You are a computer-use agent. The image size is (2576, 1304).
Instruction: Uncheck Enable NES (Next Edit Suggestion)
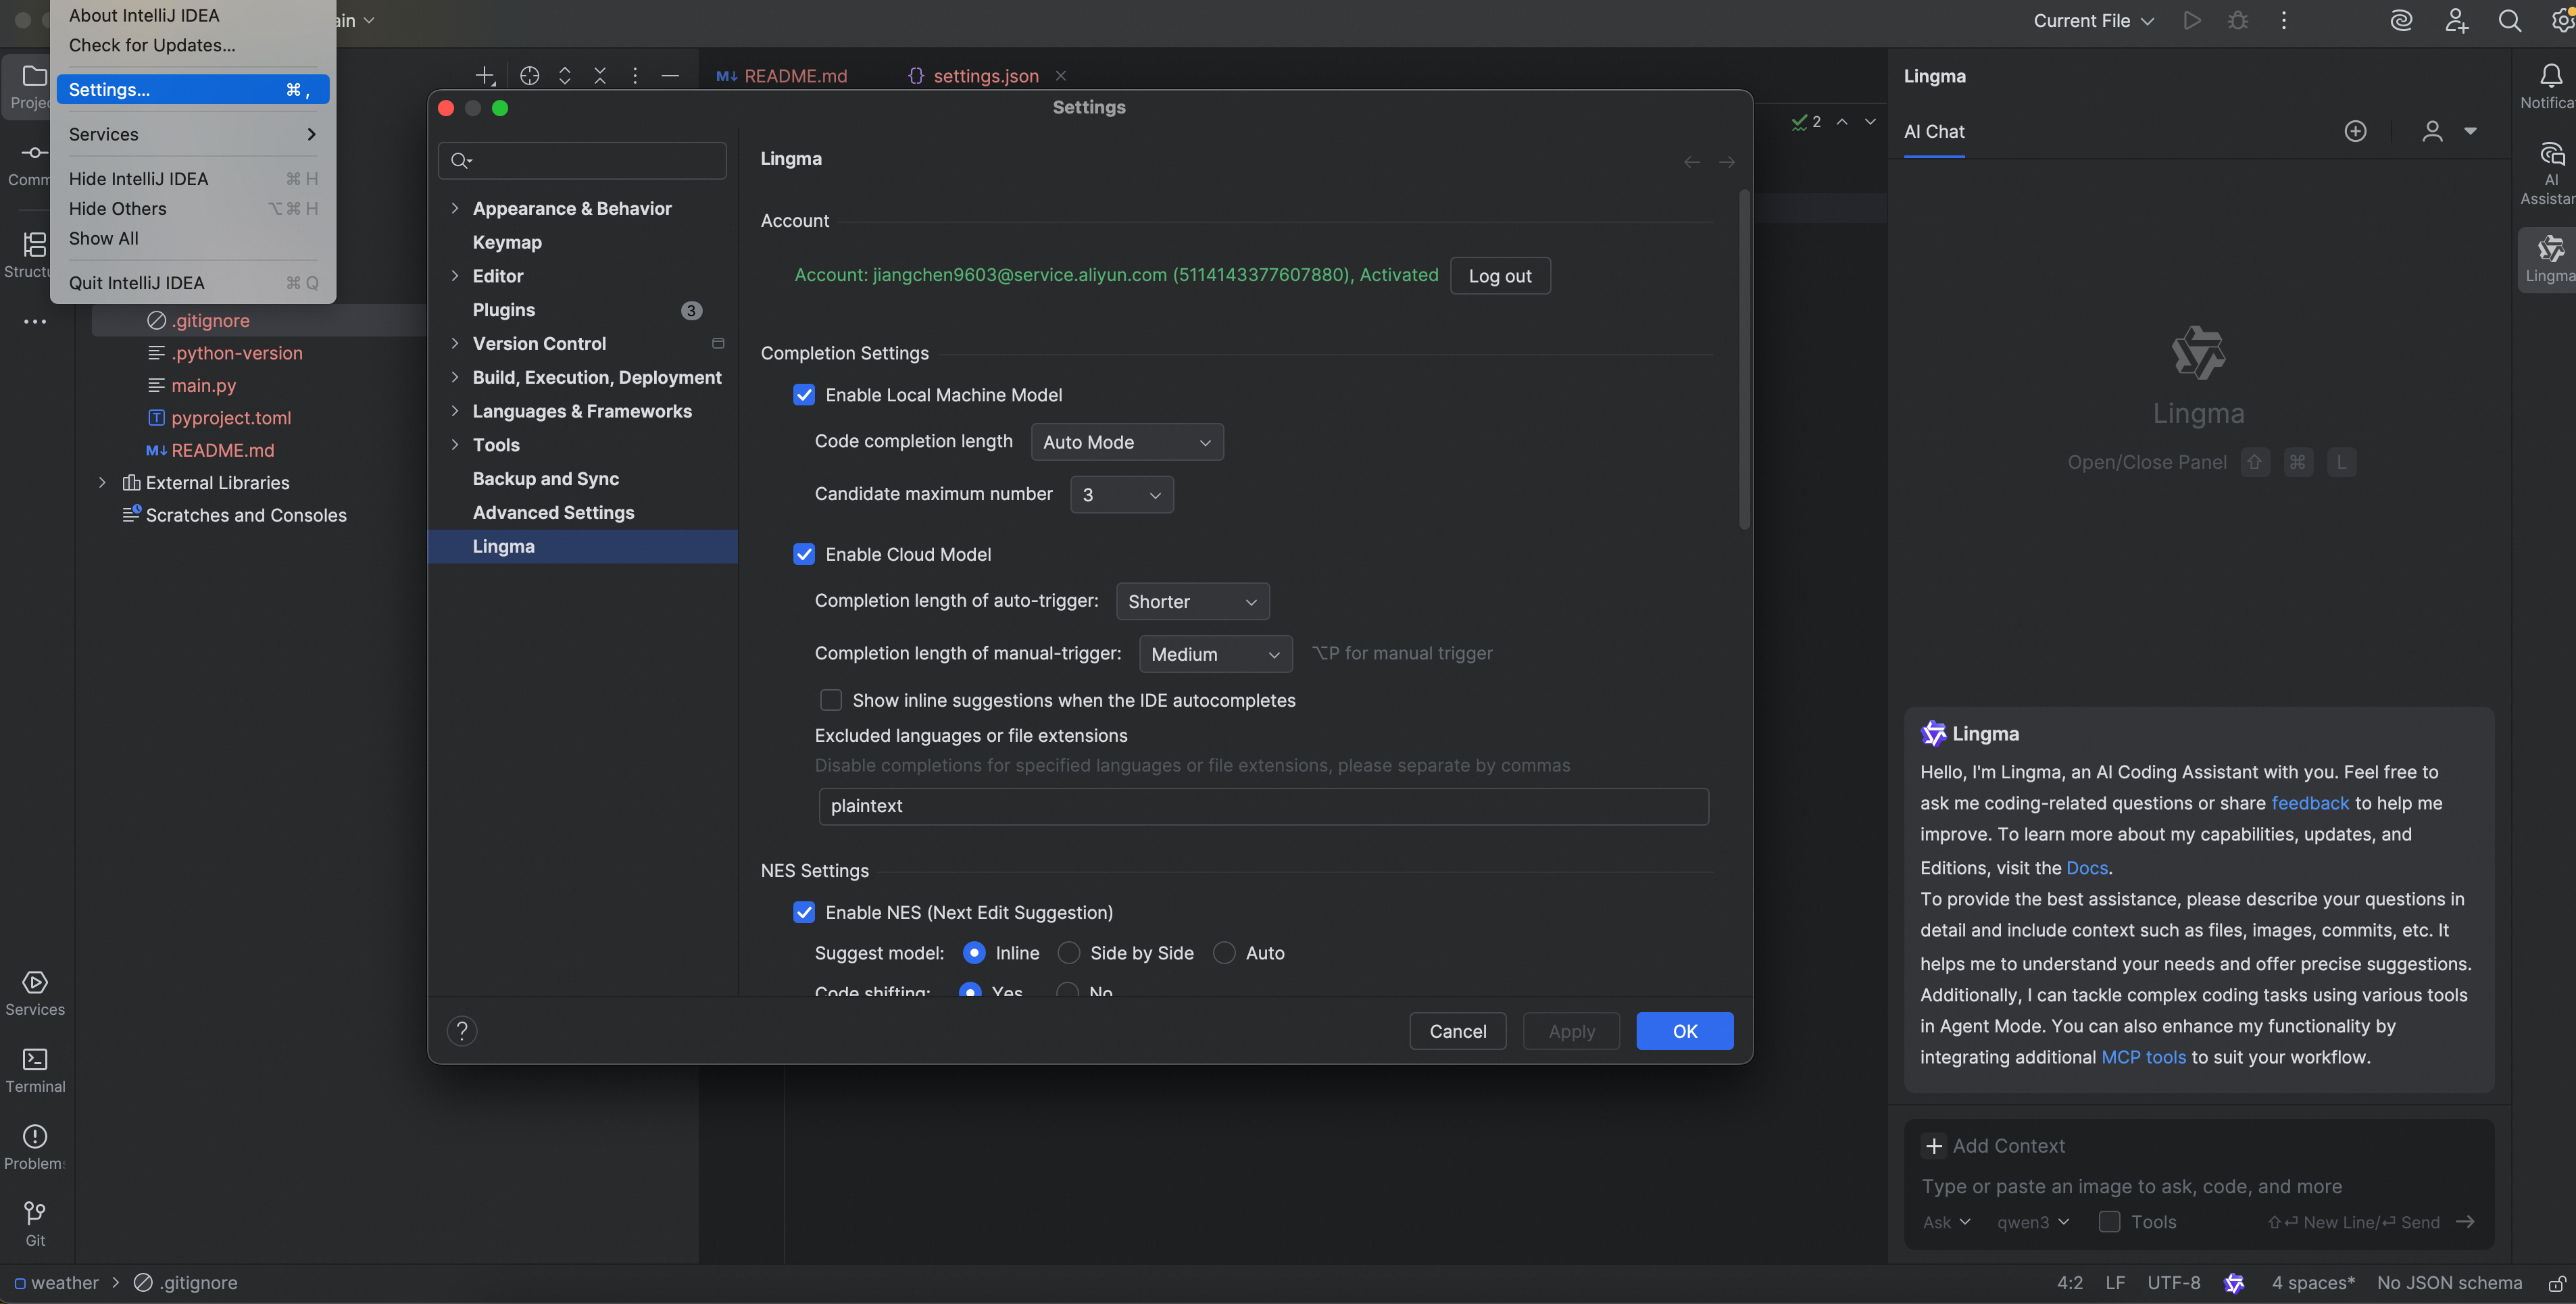point(804,912)
